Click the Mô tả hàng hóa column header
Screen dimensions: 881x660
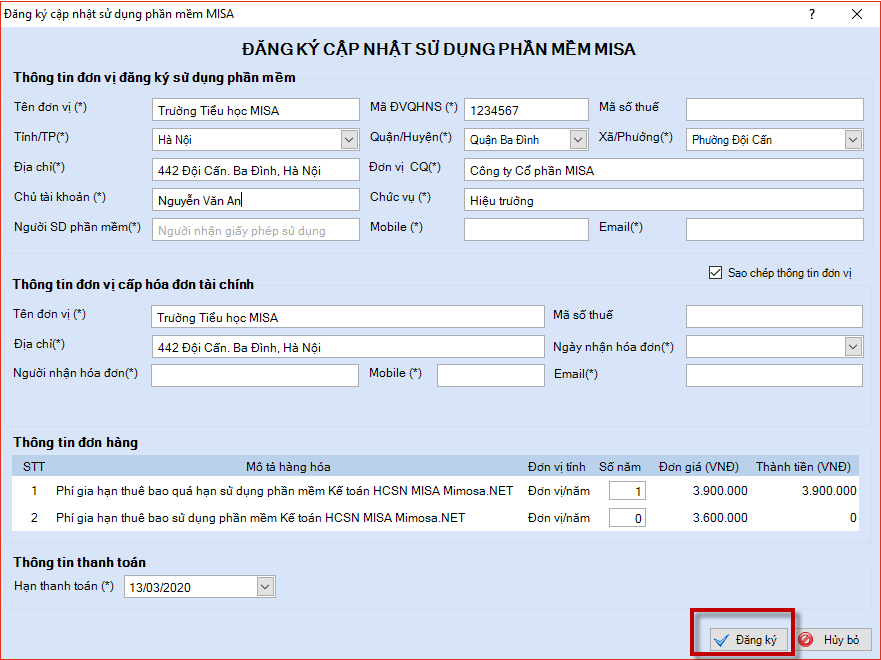coord(288,467)
